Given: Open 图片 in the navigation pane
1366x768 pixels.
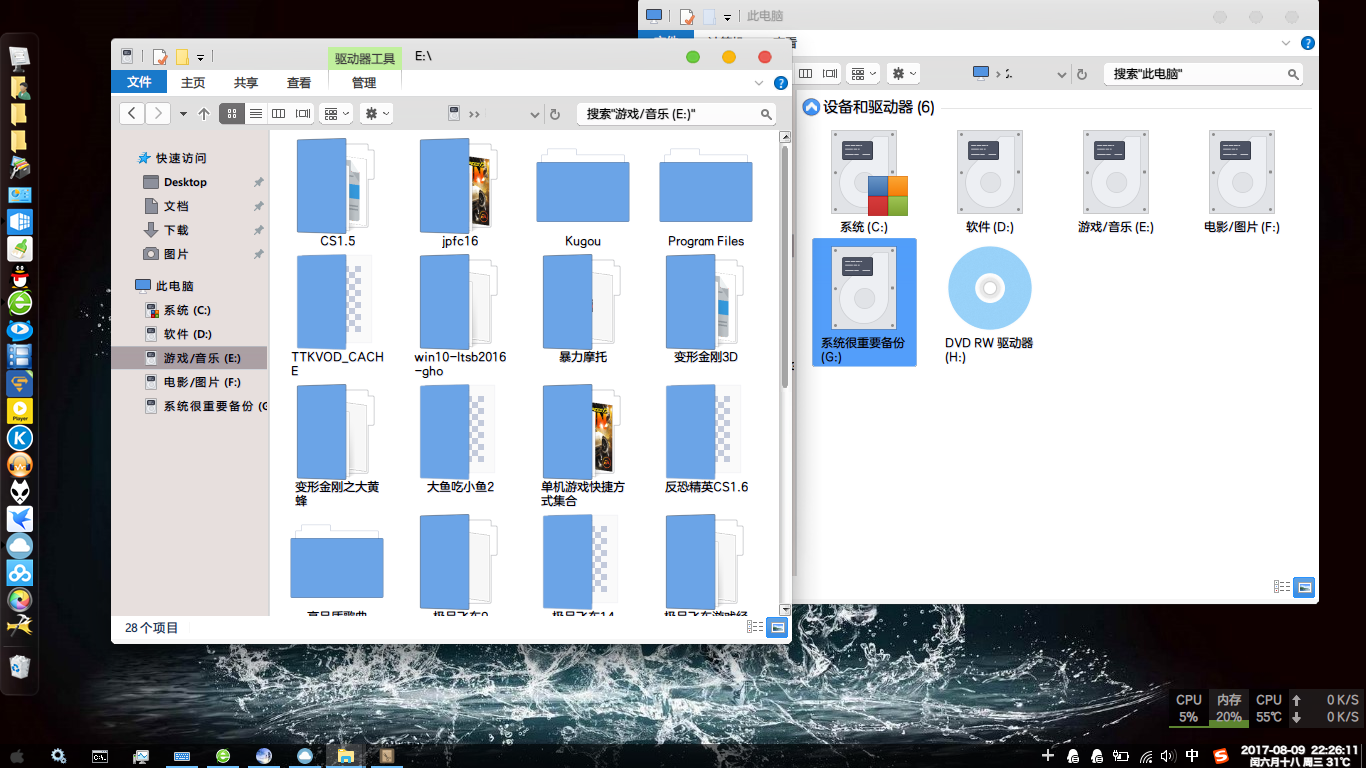Looking at the screenshot, I should [x=176, y=254].
